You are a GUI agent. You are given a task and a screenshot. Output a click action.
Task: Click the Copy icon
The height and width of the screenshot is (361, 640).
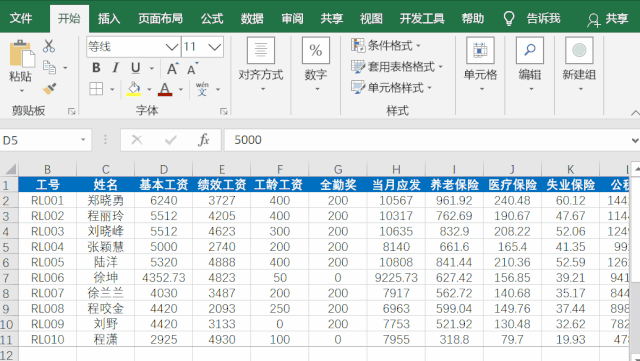[49, 67]
